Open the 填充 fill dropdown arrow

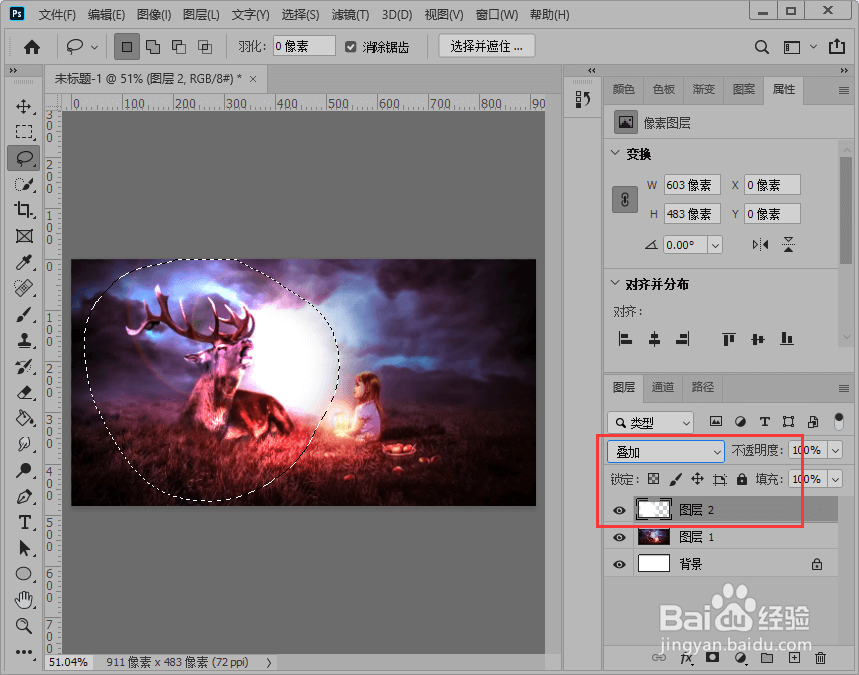(835, 479)
